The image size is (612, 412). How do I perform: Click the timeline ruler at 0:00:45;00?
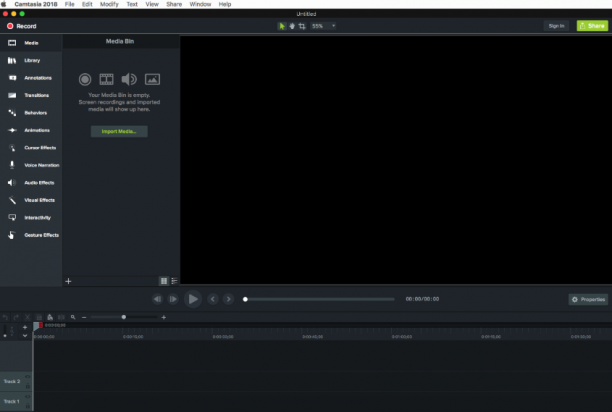click(313, 337)
